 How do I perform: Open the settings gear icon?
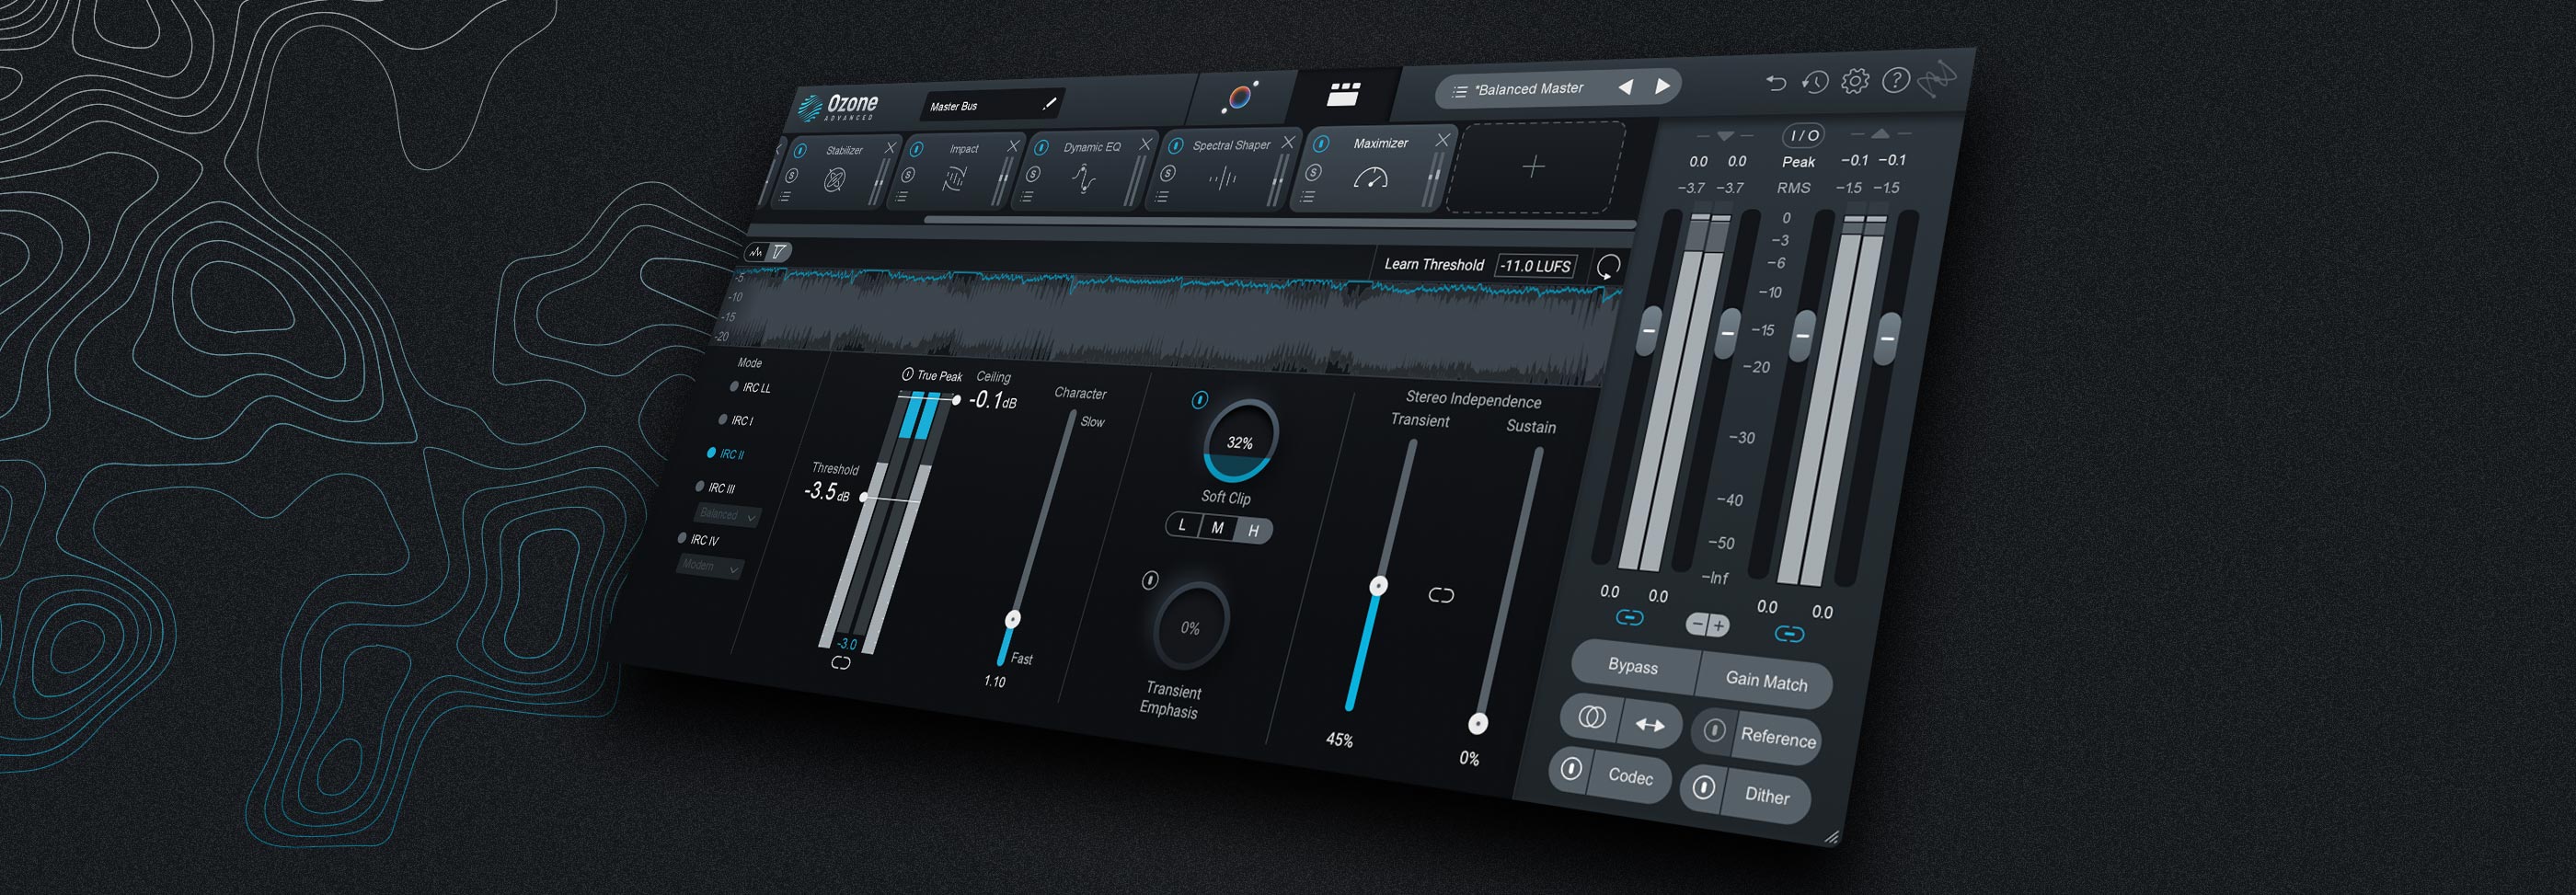coord(1855,81)
